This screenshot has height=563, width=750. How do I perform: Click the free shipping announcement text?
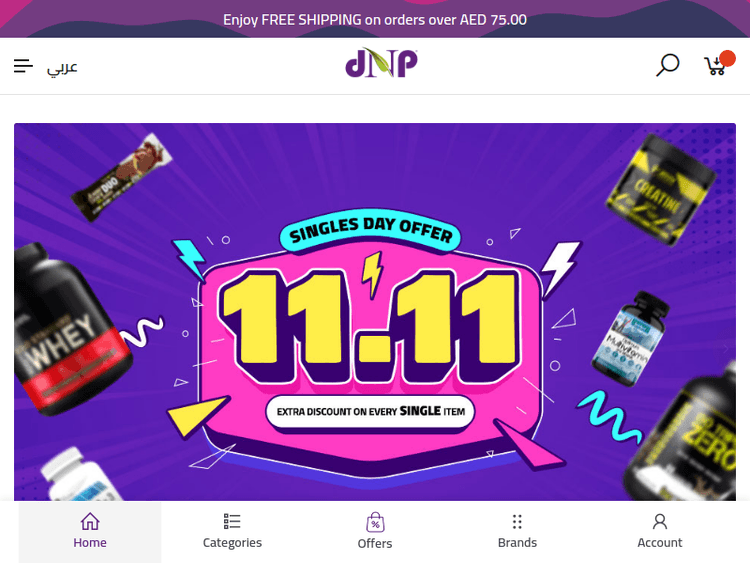[375, 20]
